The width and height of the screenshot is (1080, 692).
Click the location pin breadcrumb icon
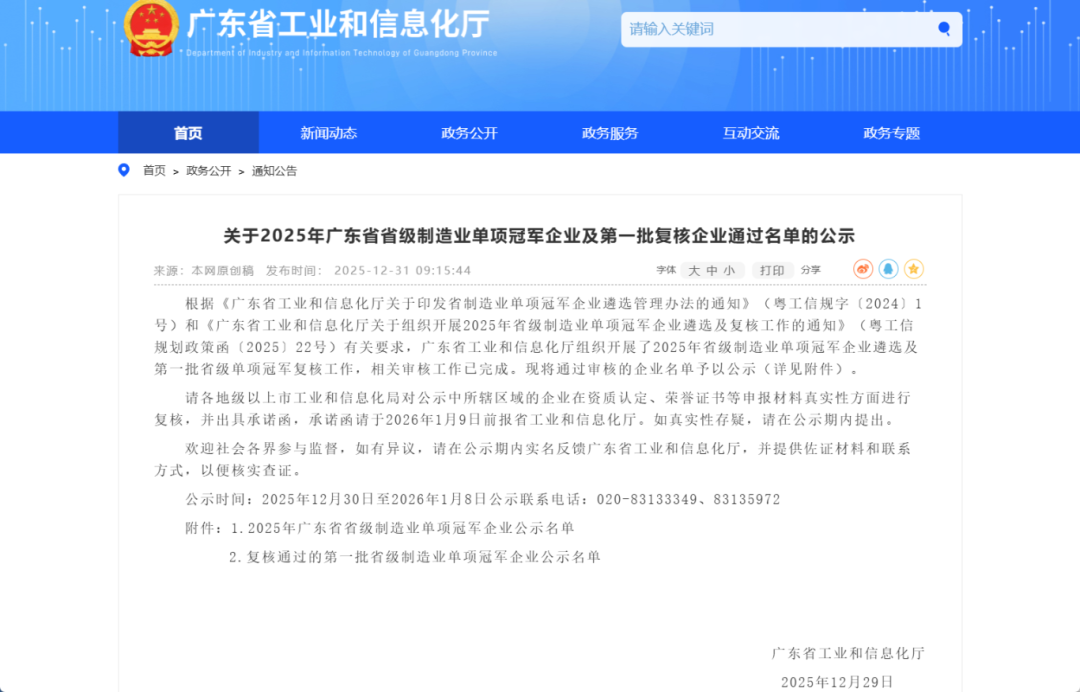pos(123,170)
